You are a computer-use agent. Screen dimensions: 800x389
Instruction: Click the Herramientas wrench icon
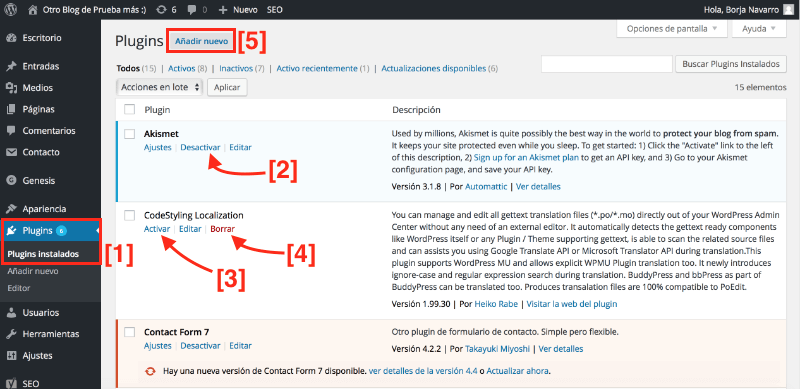(x=11, y=334)
